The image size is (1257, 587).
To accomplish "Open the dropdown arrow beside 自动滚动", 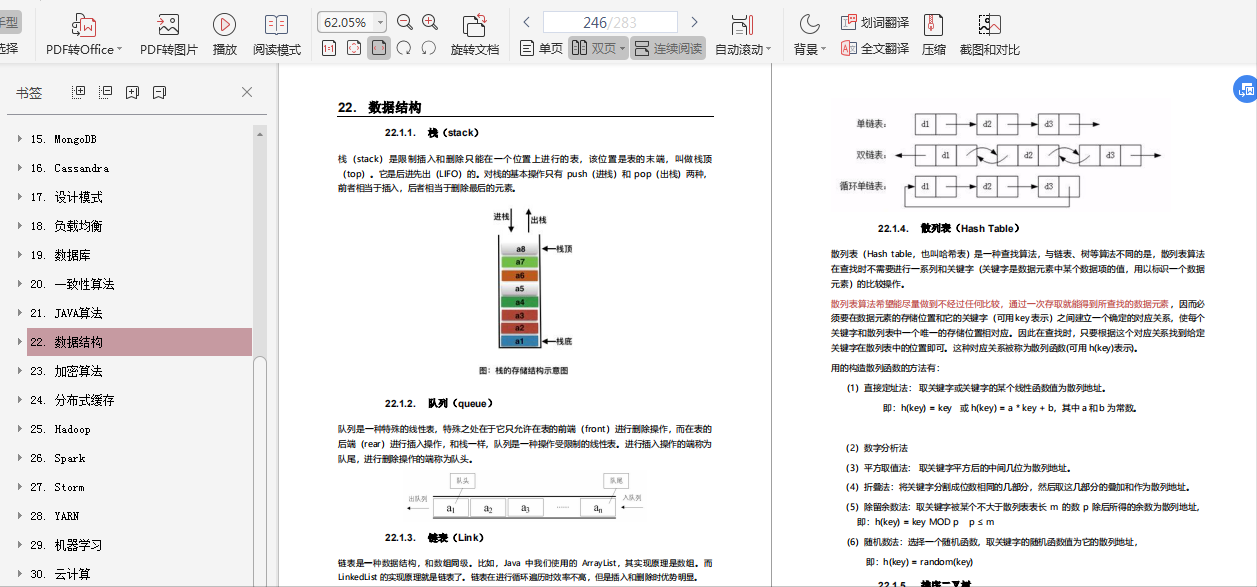I will 769,49.
